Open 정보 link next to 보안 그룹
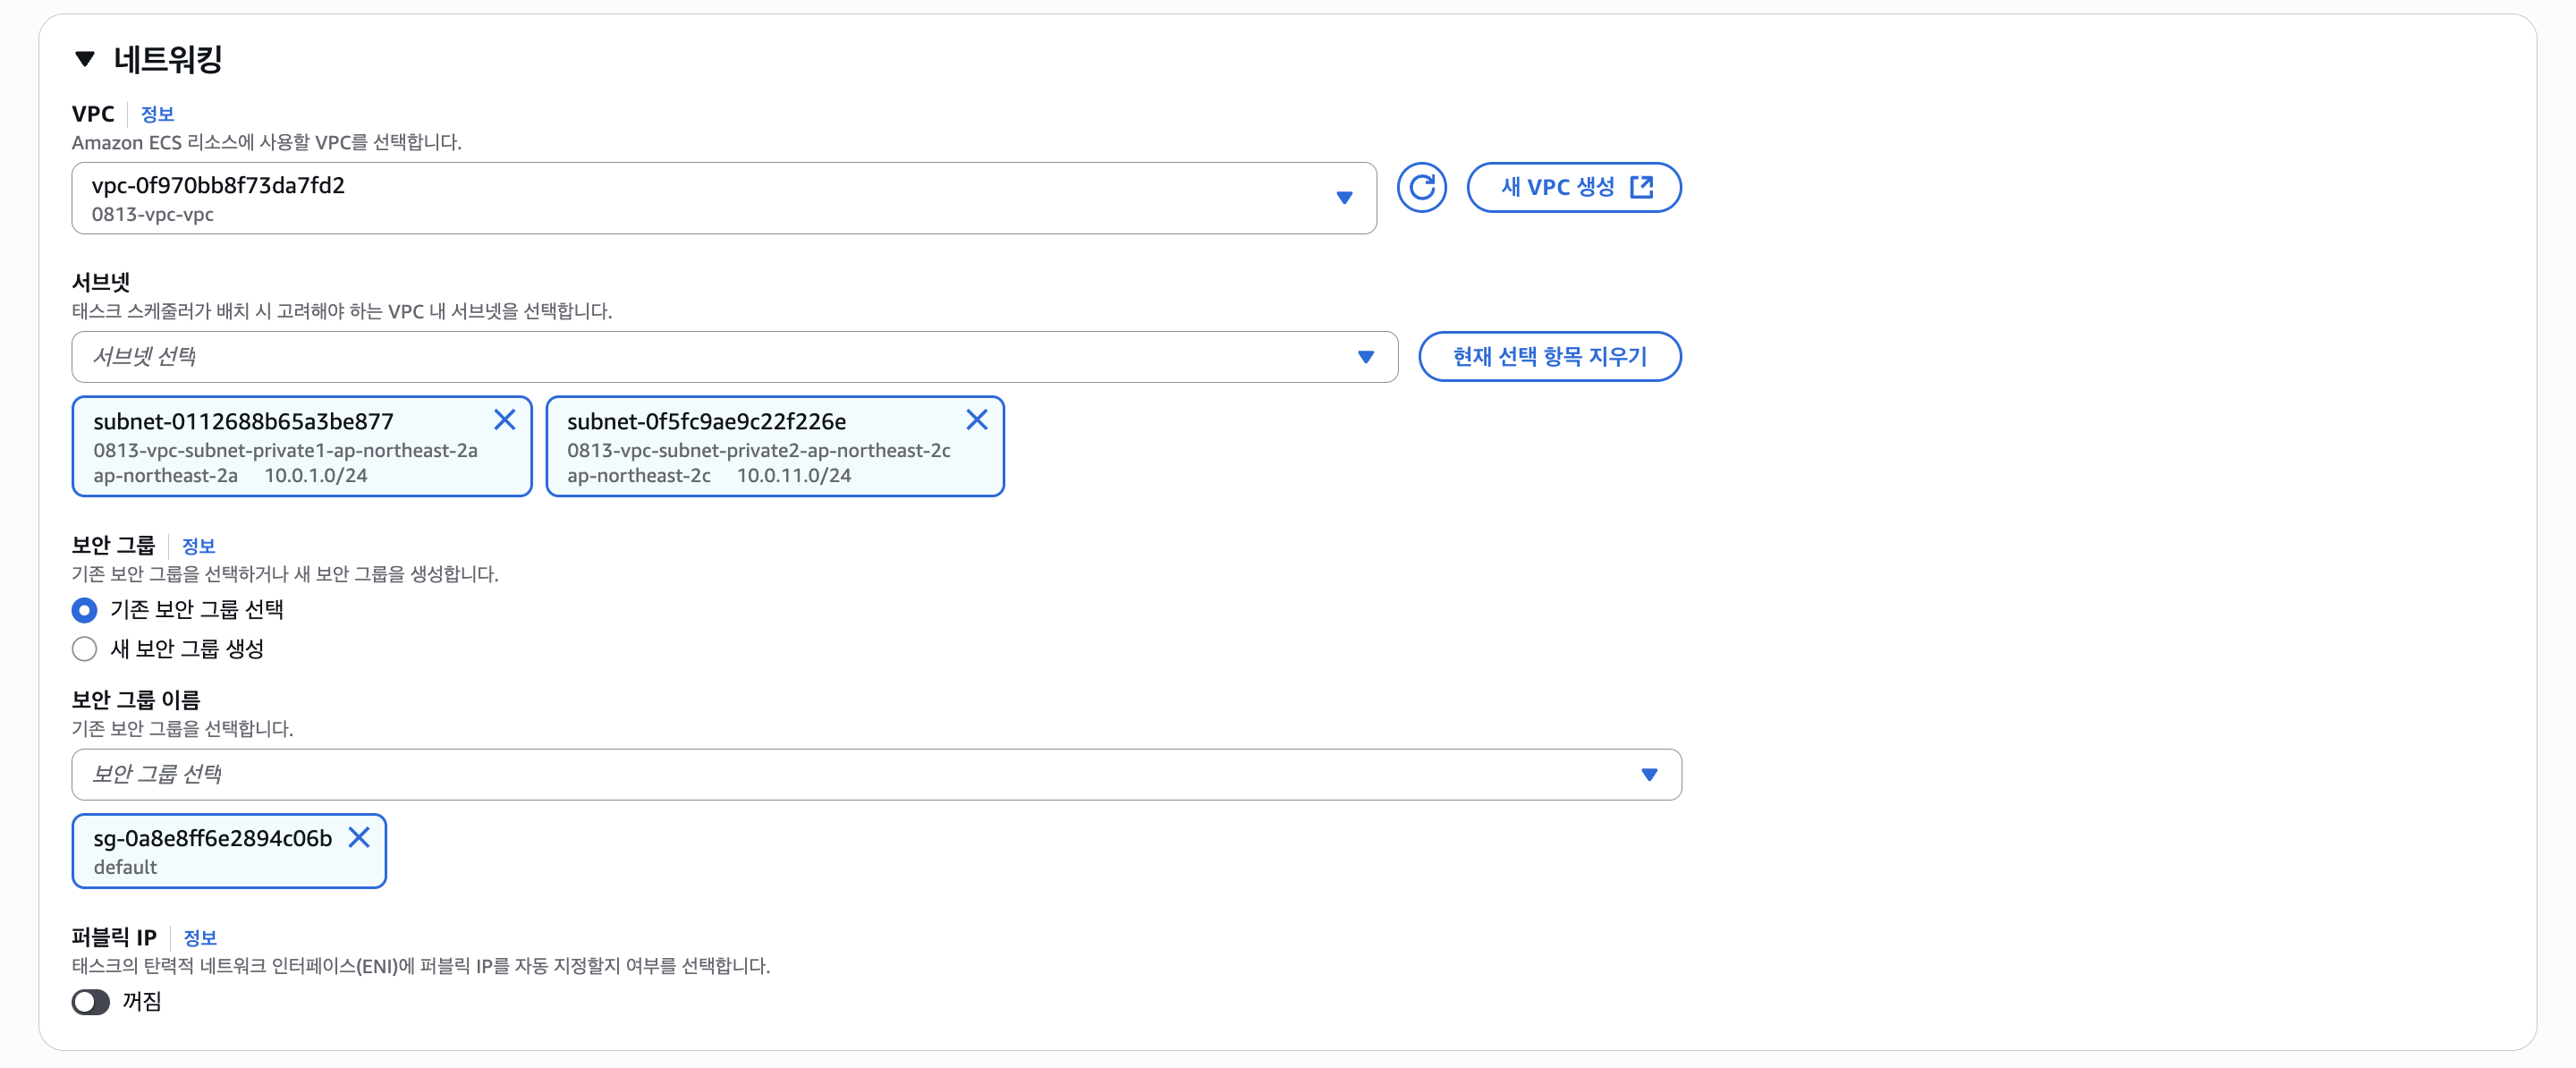The image size is (2576, 1068). tap(198, 546)
